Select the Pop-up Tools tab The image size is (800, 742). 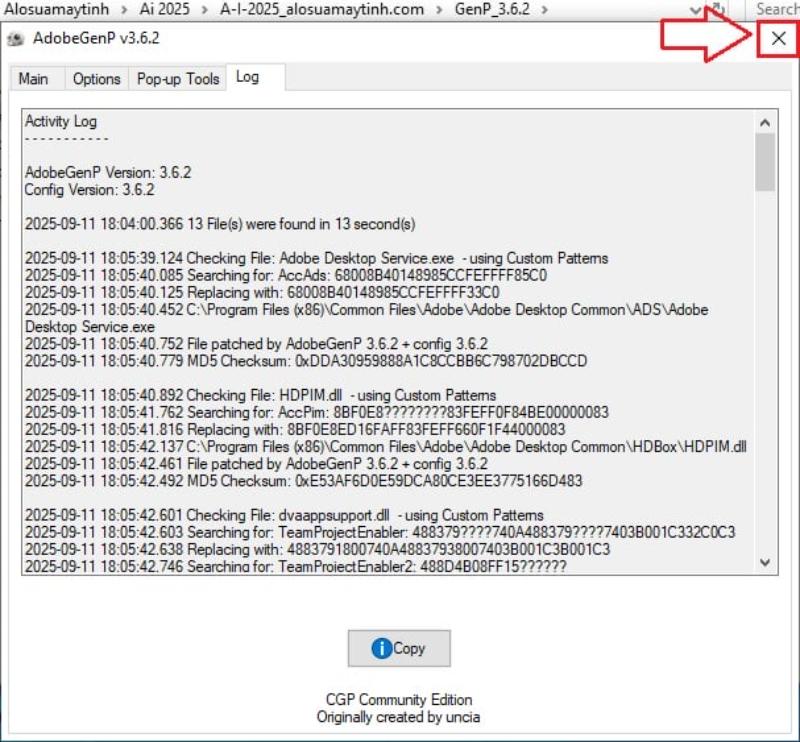178,79
